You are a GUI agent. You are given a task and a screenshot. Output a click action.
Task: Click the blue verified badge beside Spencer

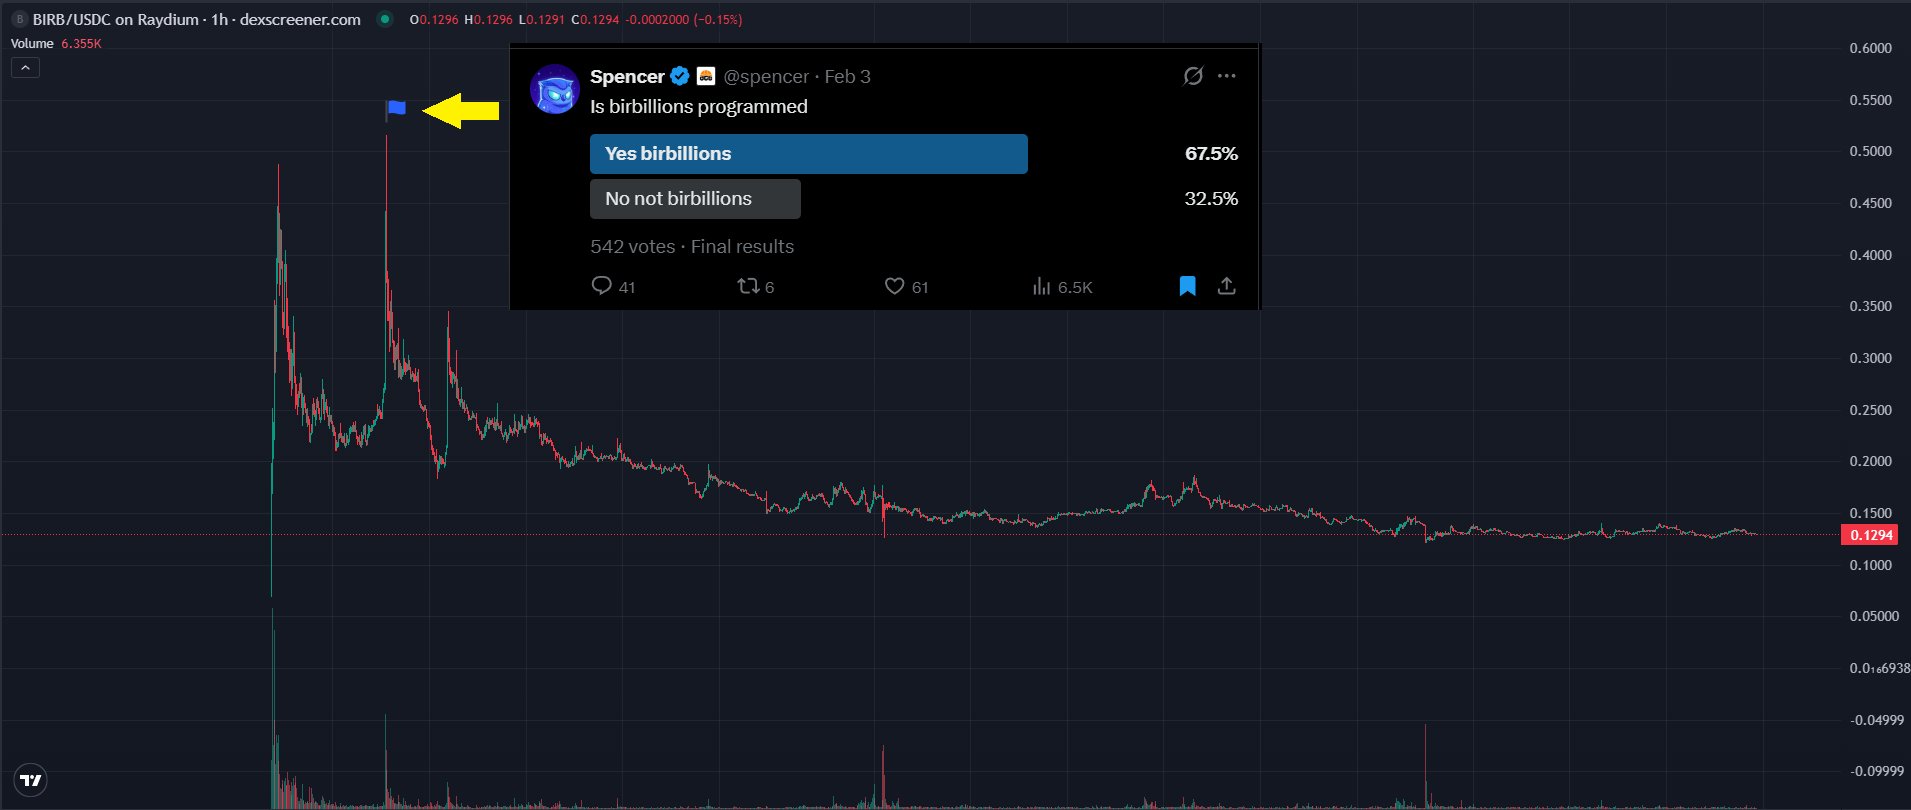(x=680, y=76)
